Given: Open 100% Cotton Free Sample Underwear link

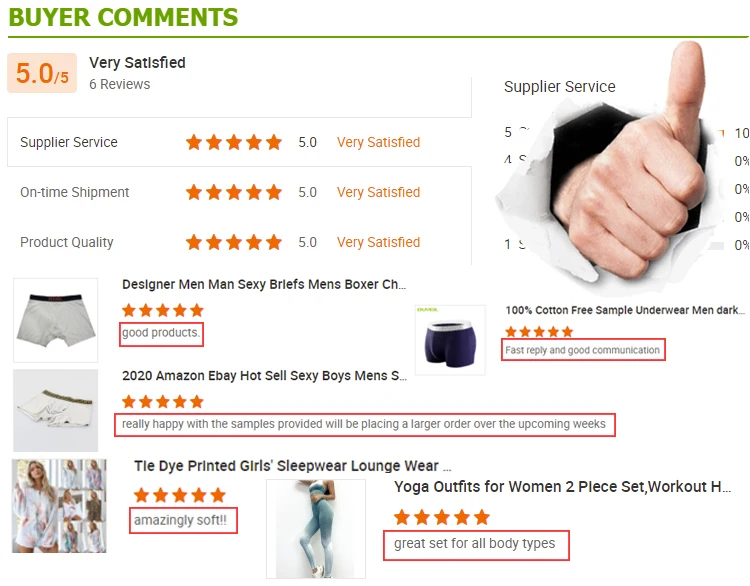Looking at the screenshot, I should (x=625, y=310).
